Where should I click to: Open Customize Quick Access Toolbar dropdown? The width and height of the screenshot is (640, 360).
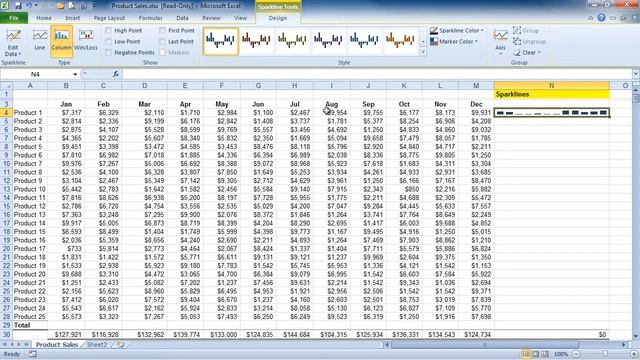(x=94, y=6)
